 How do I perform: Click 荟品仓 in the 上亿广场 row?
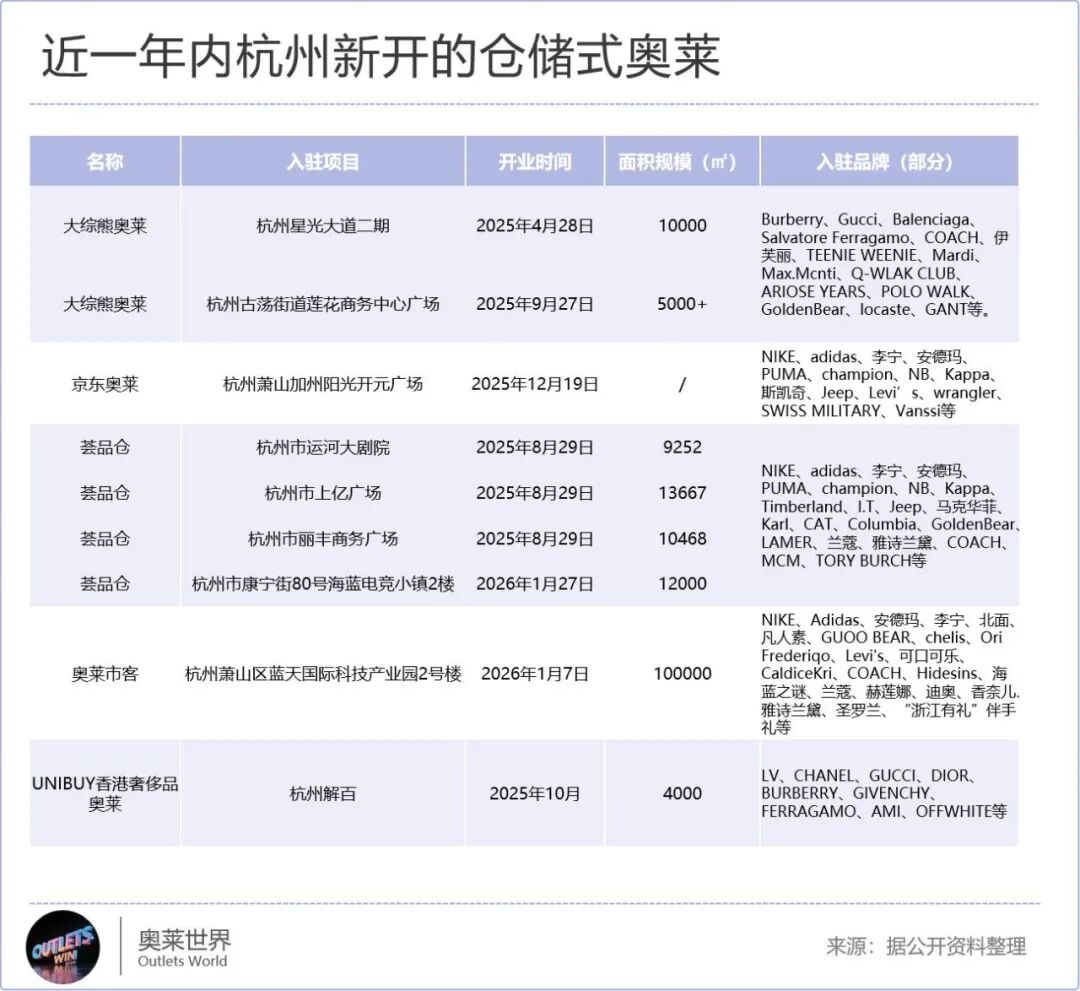[105, 492]
